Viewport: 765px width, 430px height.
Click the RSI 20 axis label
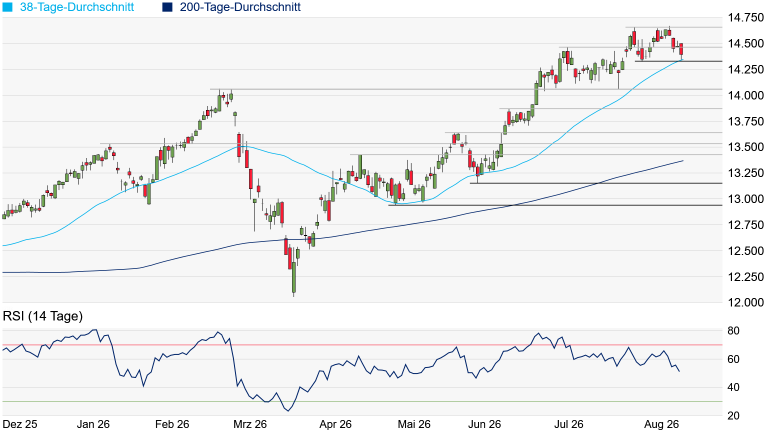tap(733, 416)
